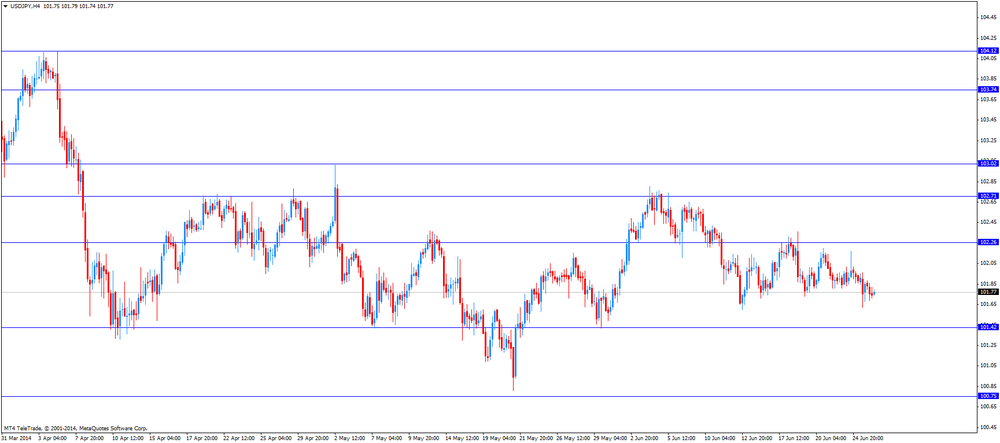1000x443 pixels.
Task: Click the 25 Apr 04:00 time label
Action: click(x=274, y=439)
